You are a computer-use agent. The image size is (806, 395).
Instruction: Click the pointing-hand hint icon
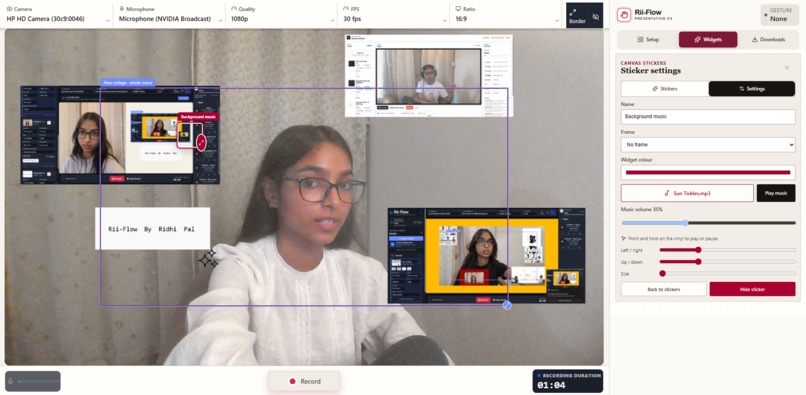click(624, 239)
